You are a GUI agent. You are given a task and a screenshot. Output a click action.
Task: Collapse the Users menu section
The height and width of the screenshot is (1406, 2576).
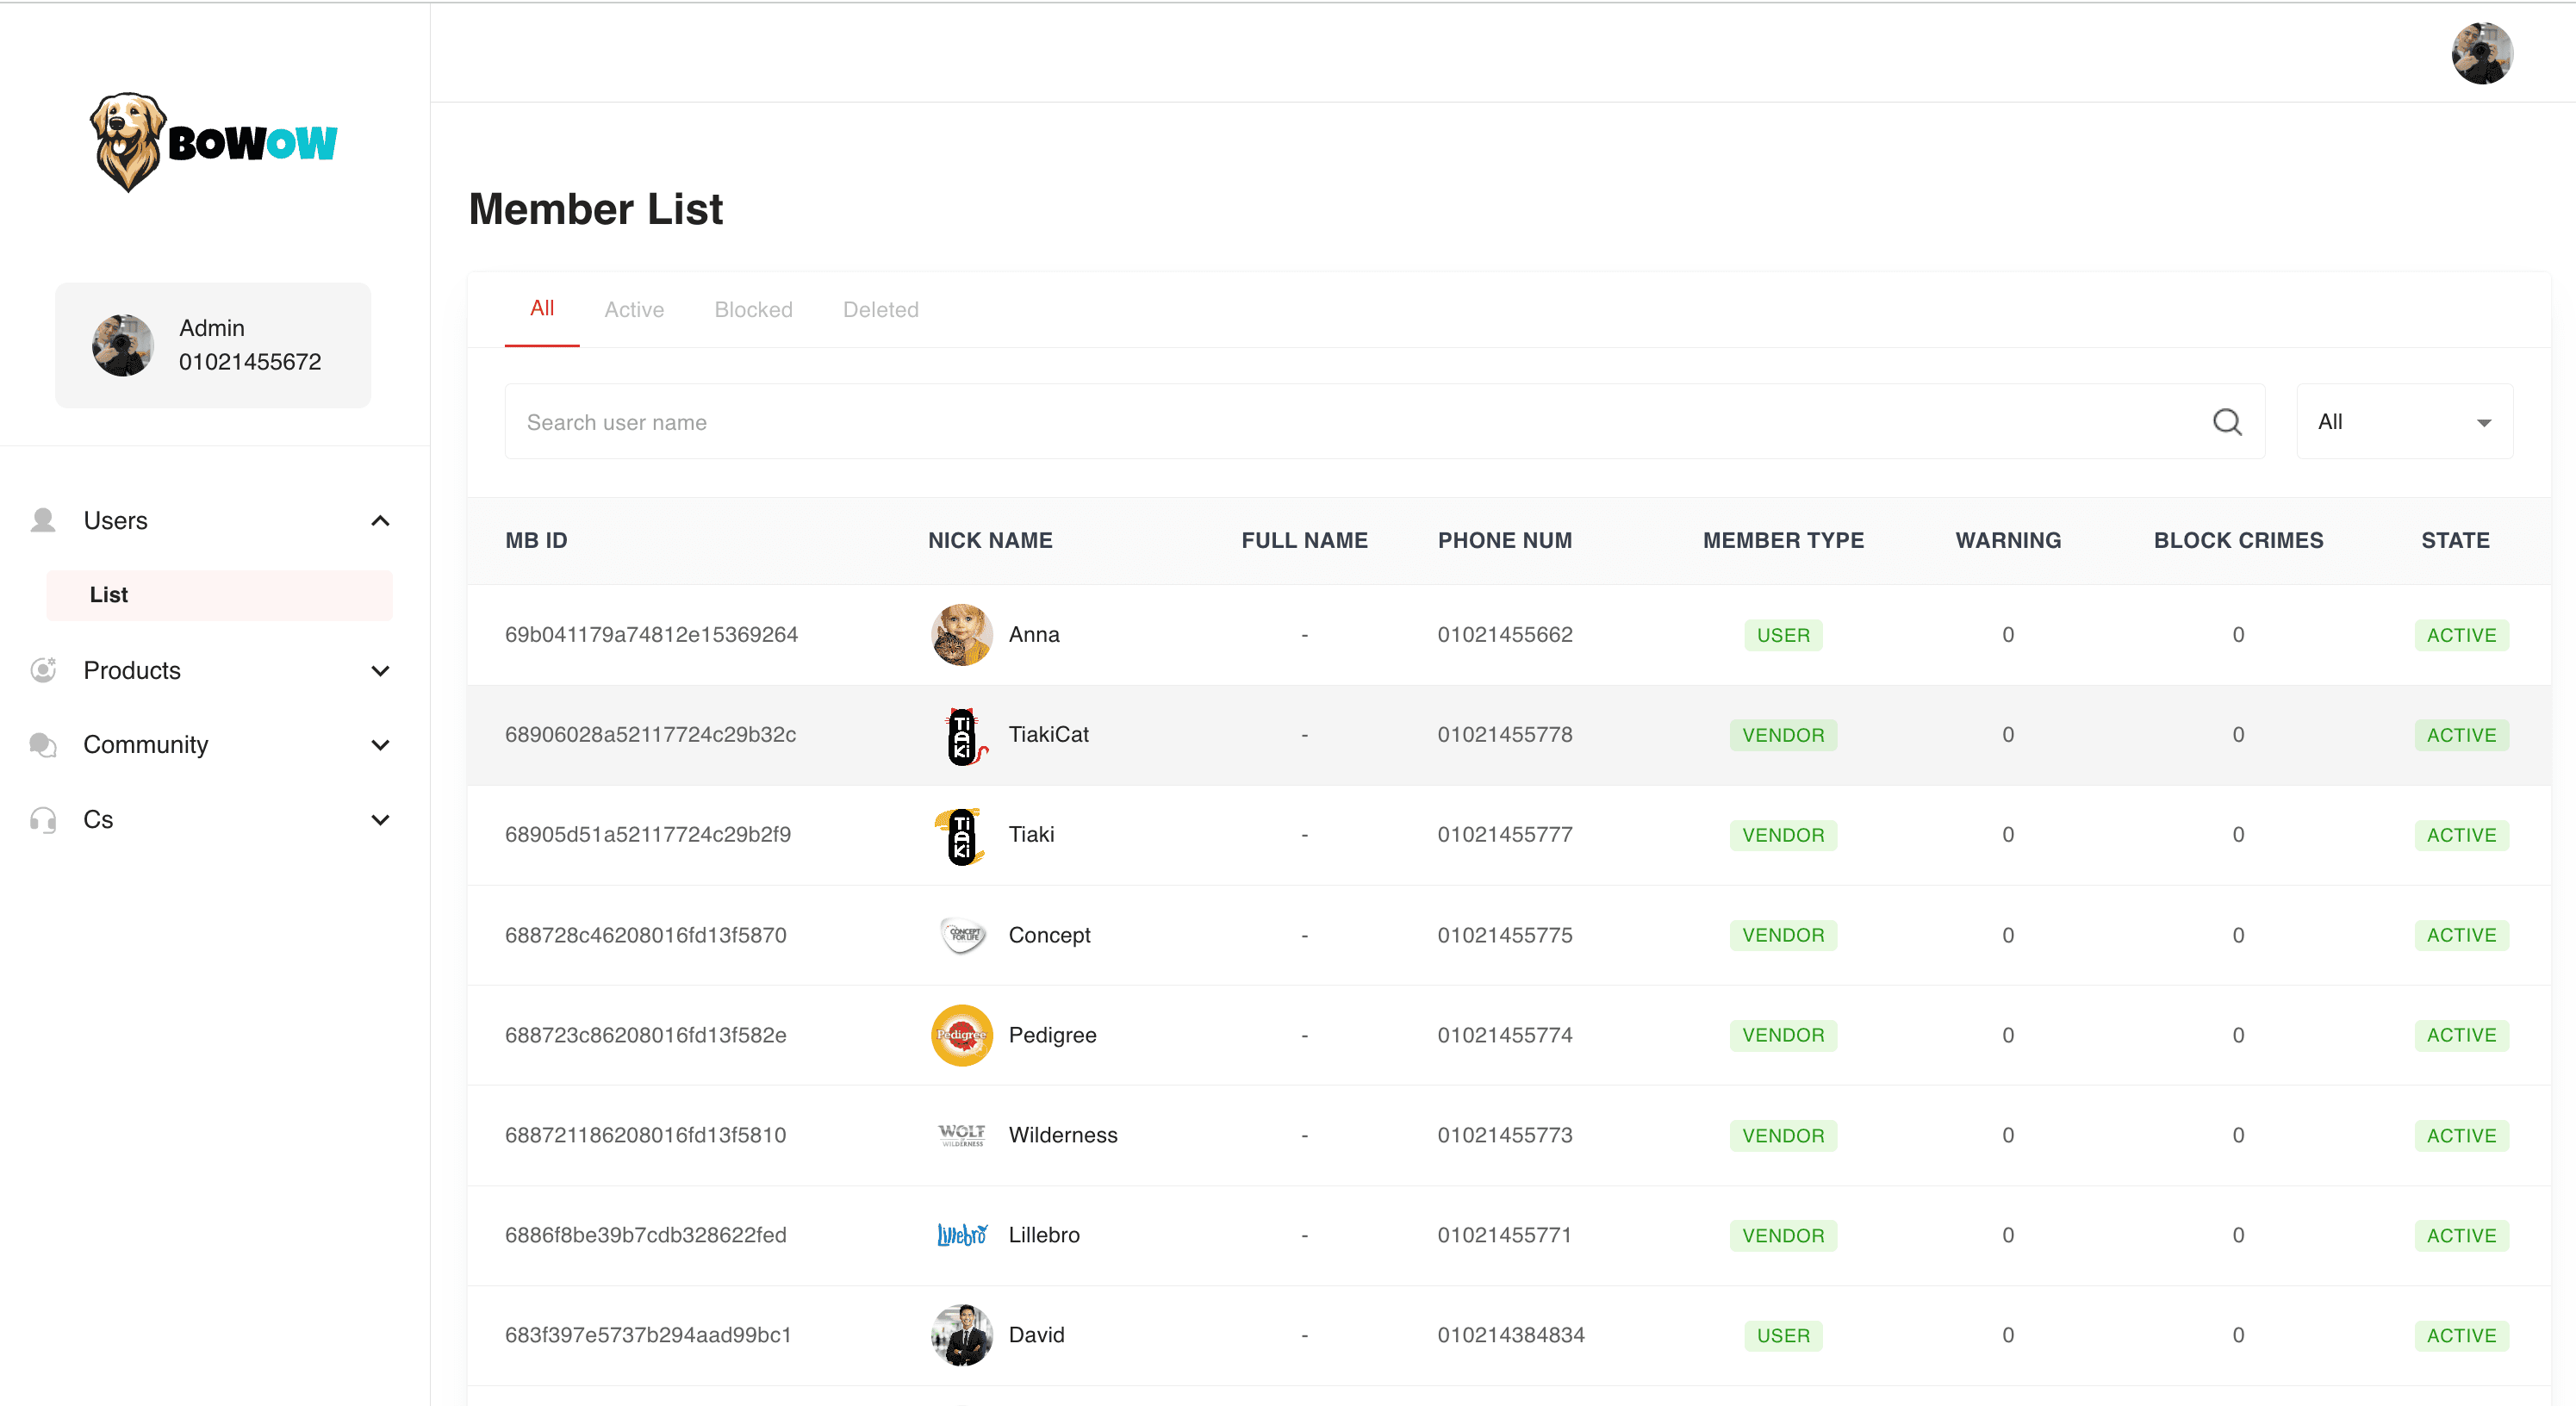point(380,521)
